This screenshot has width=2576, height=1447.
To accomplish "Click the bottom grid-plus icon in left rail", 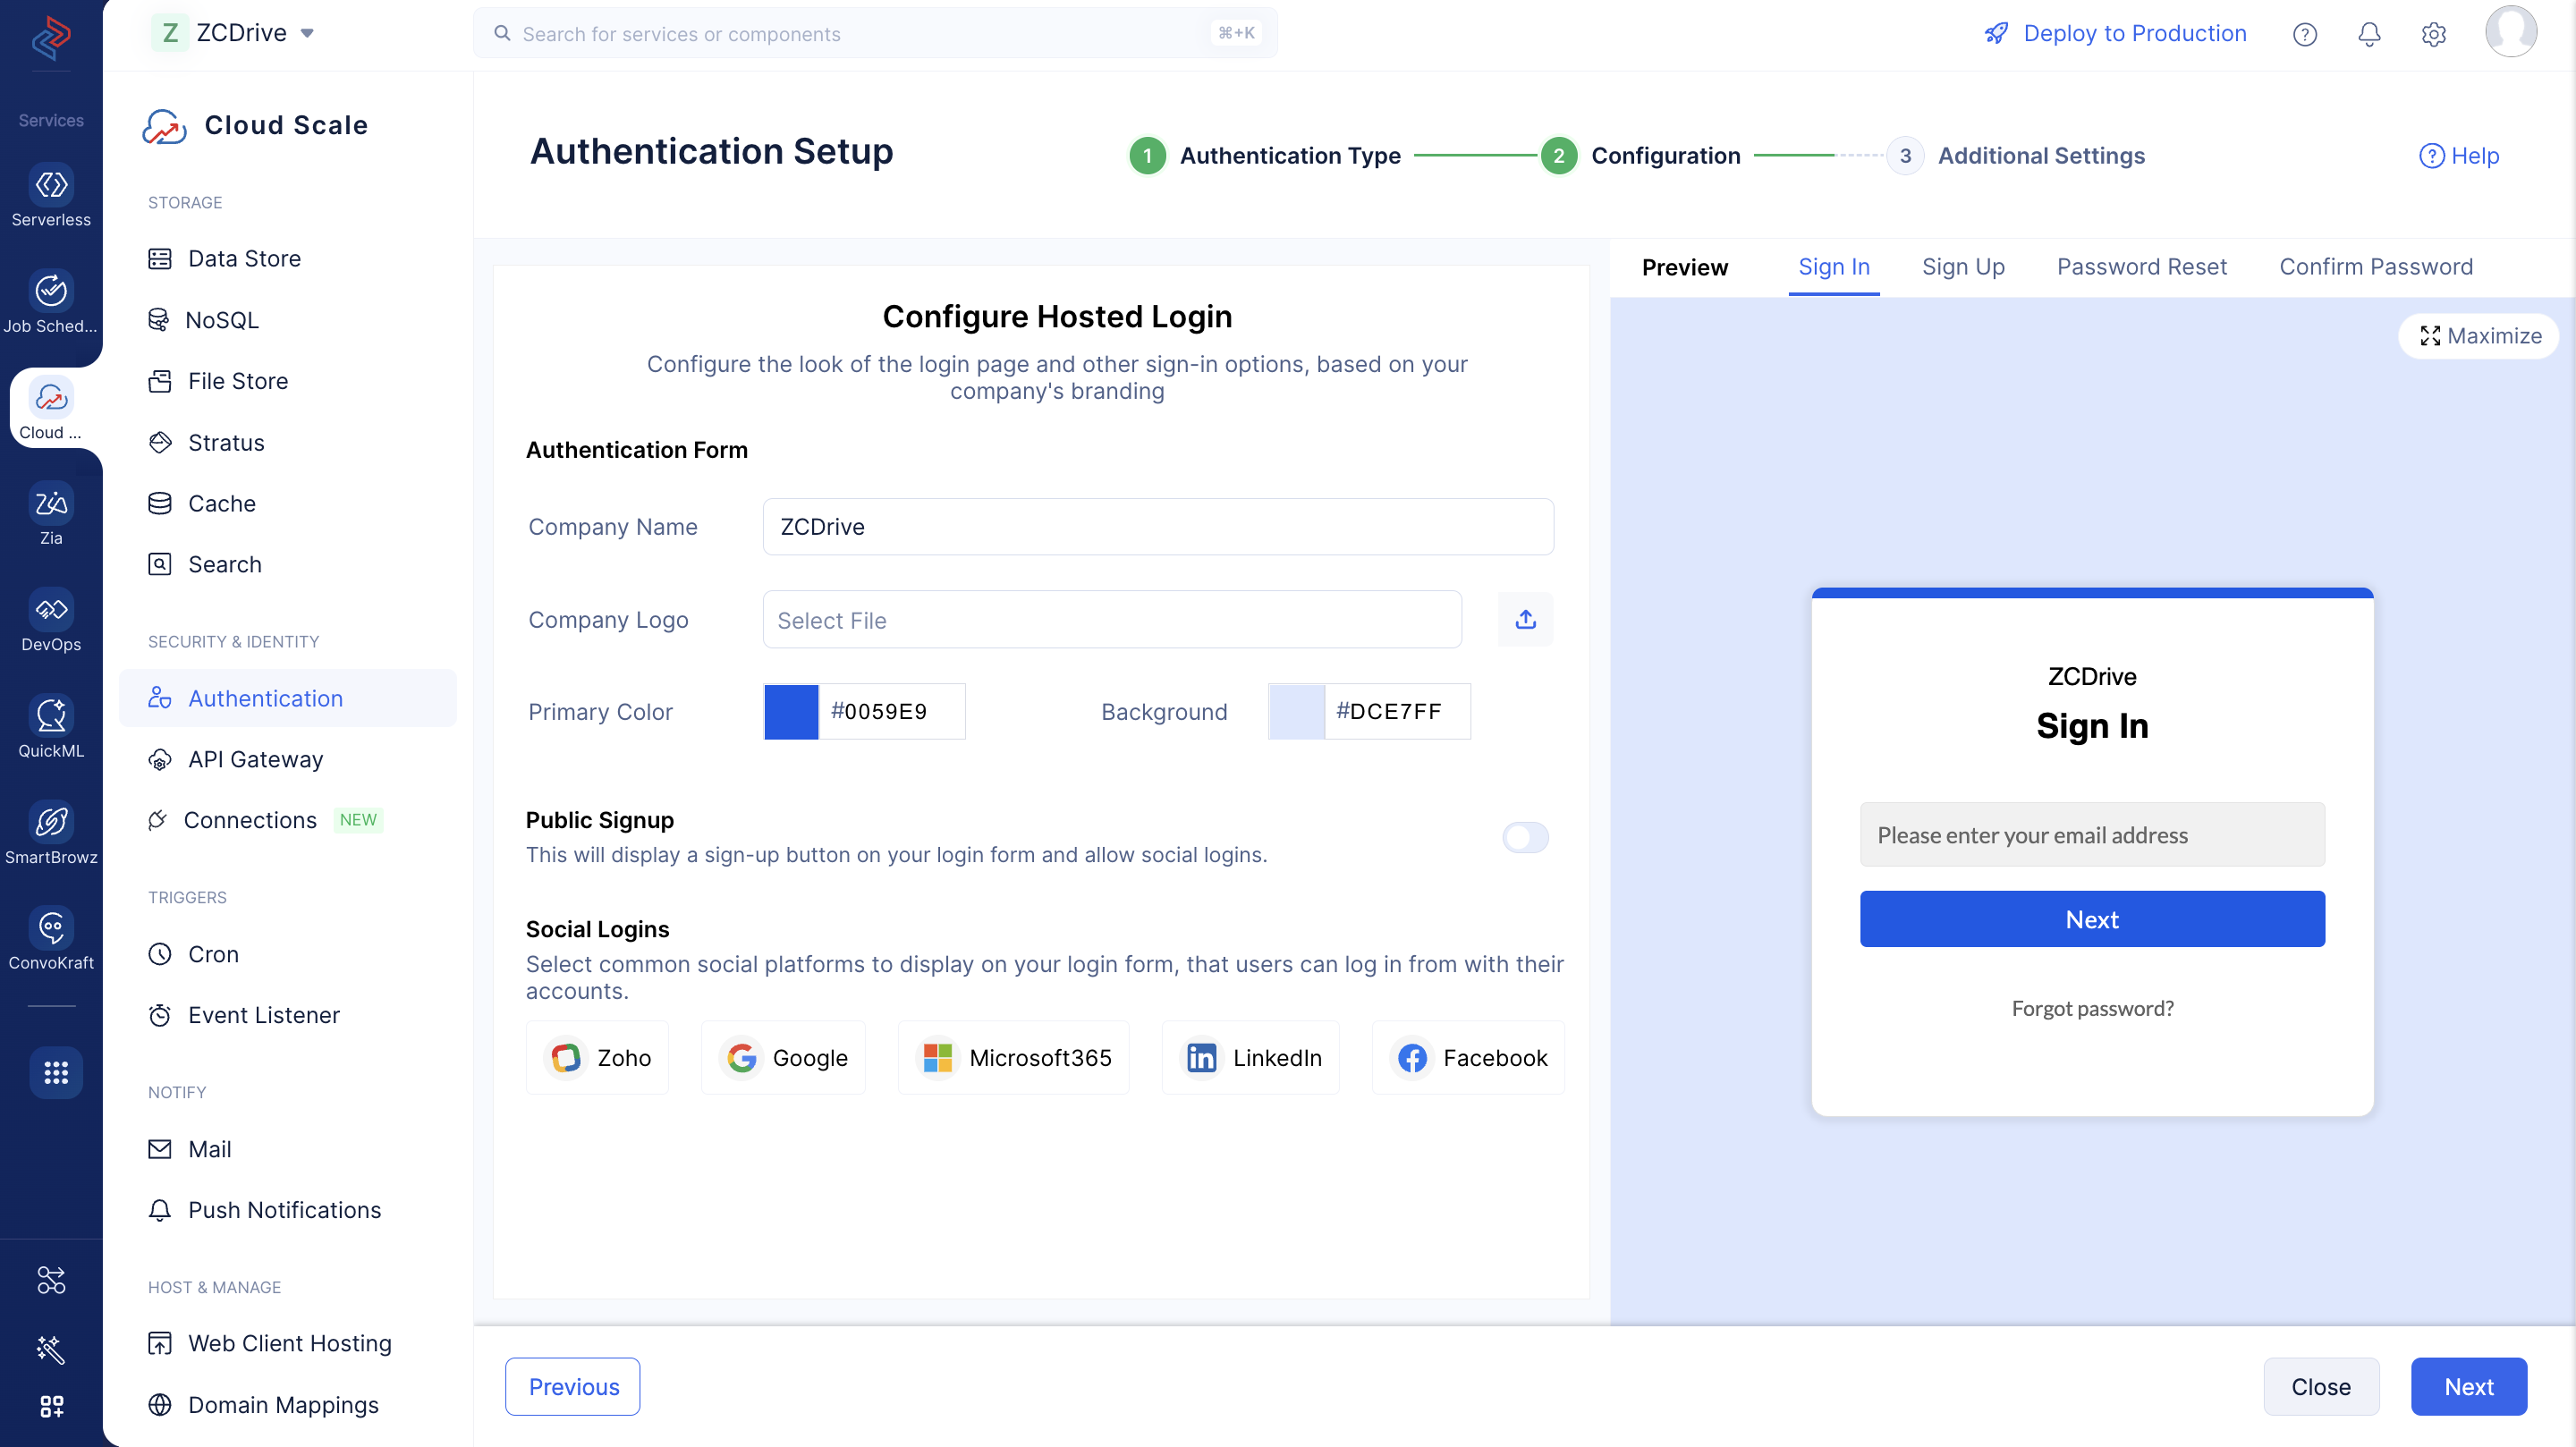I will 51,1406.
